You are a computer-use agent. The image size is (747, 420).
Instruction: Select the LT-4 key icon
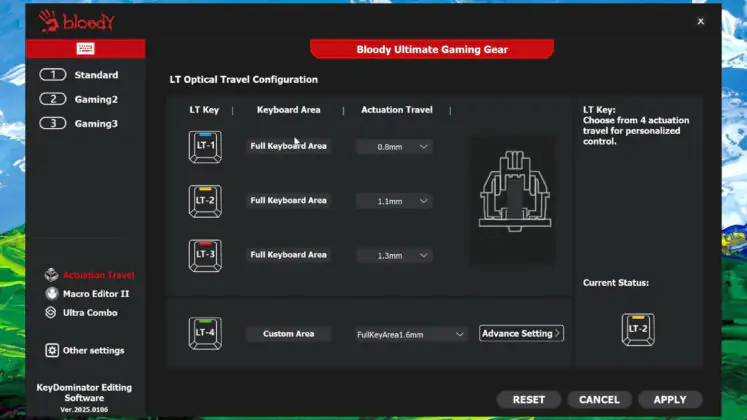coord(205,333)
